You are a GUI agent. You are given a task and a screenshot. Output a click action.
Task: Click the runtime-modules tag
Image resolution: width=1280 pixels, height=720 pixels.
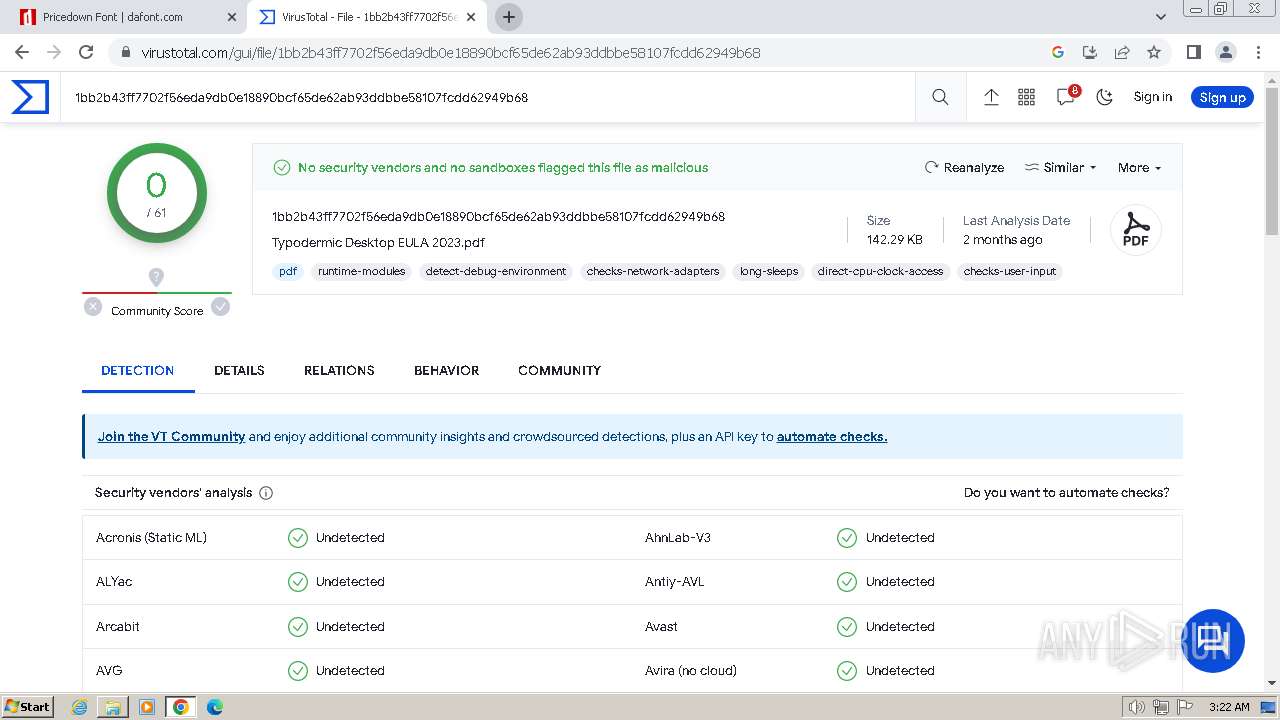[362, 271]
